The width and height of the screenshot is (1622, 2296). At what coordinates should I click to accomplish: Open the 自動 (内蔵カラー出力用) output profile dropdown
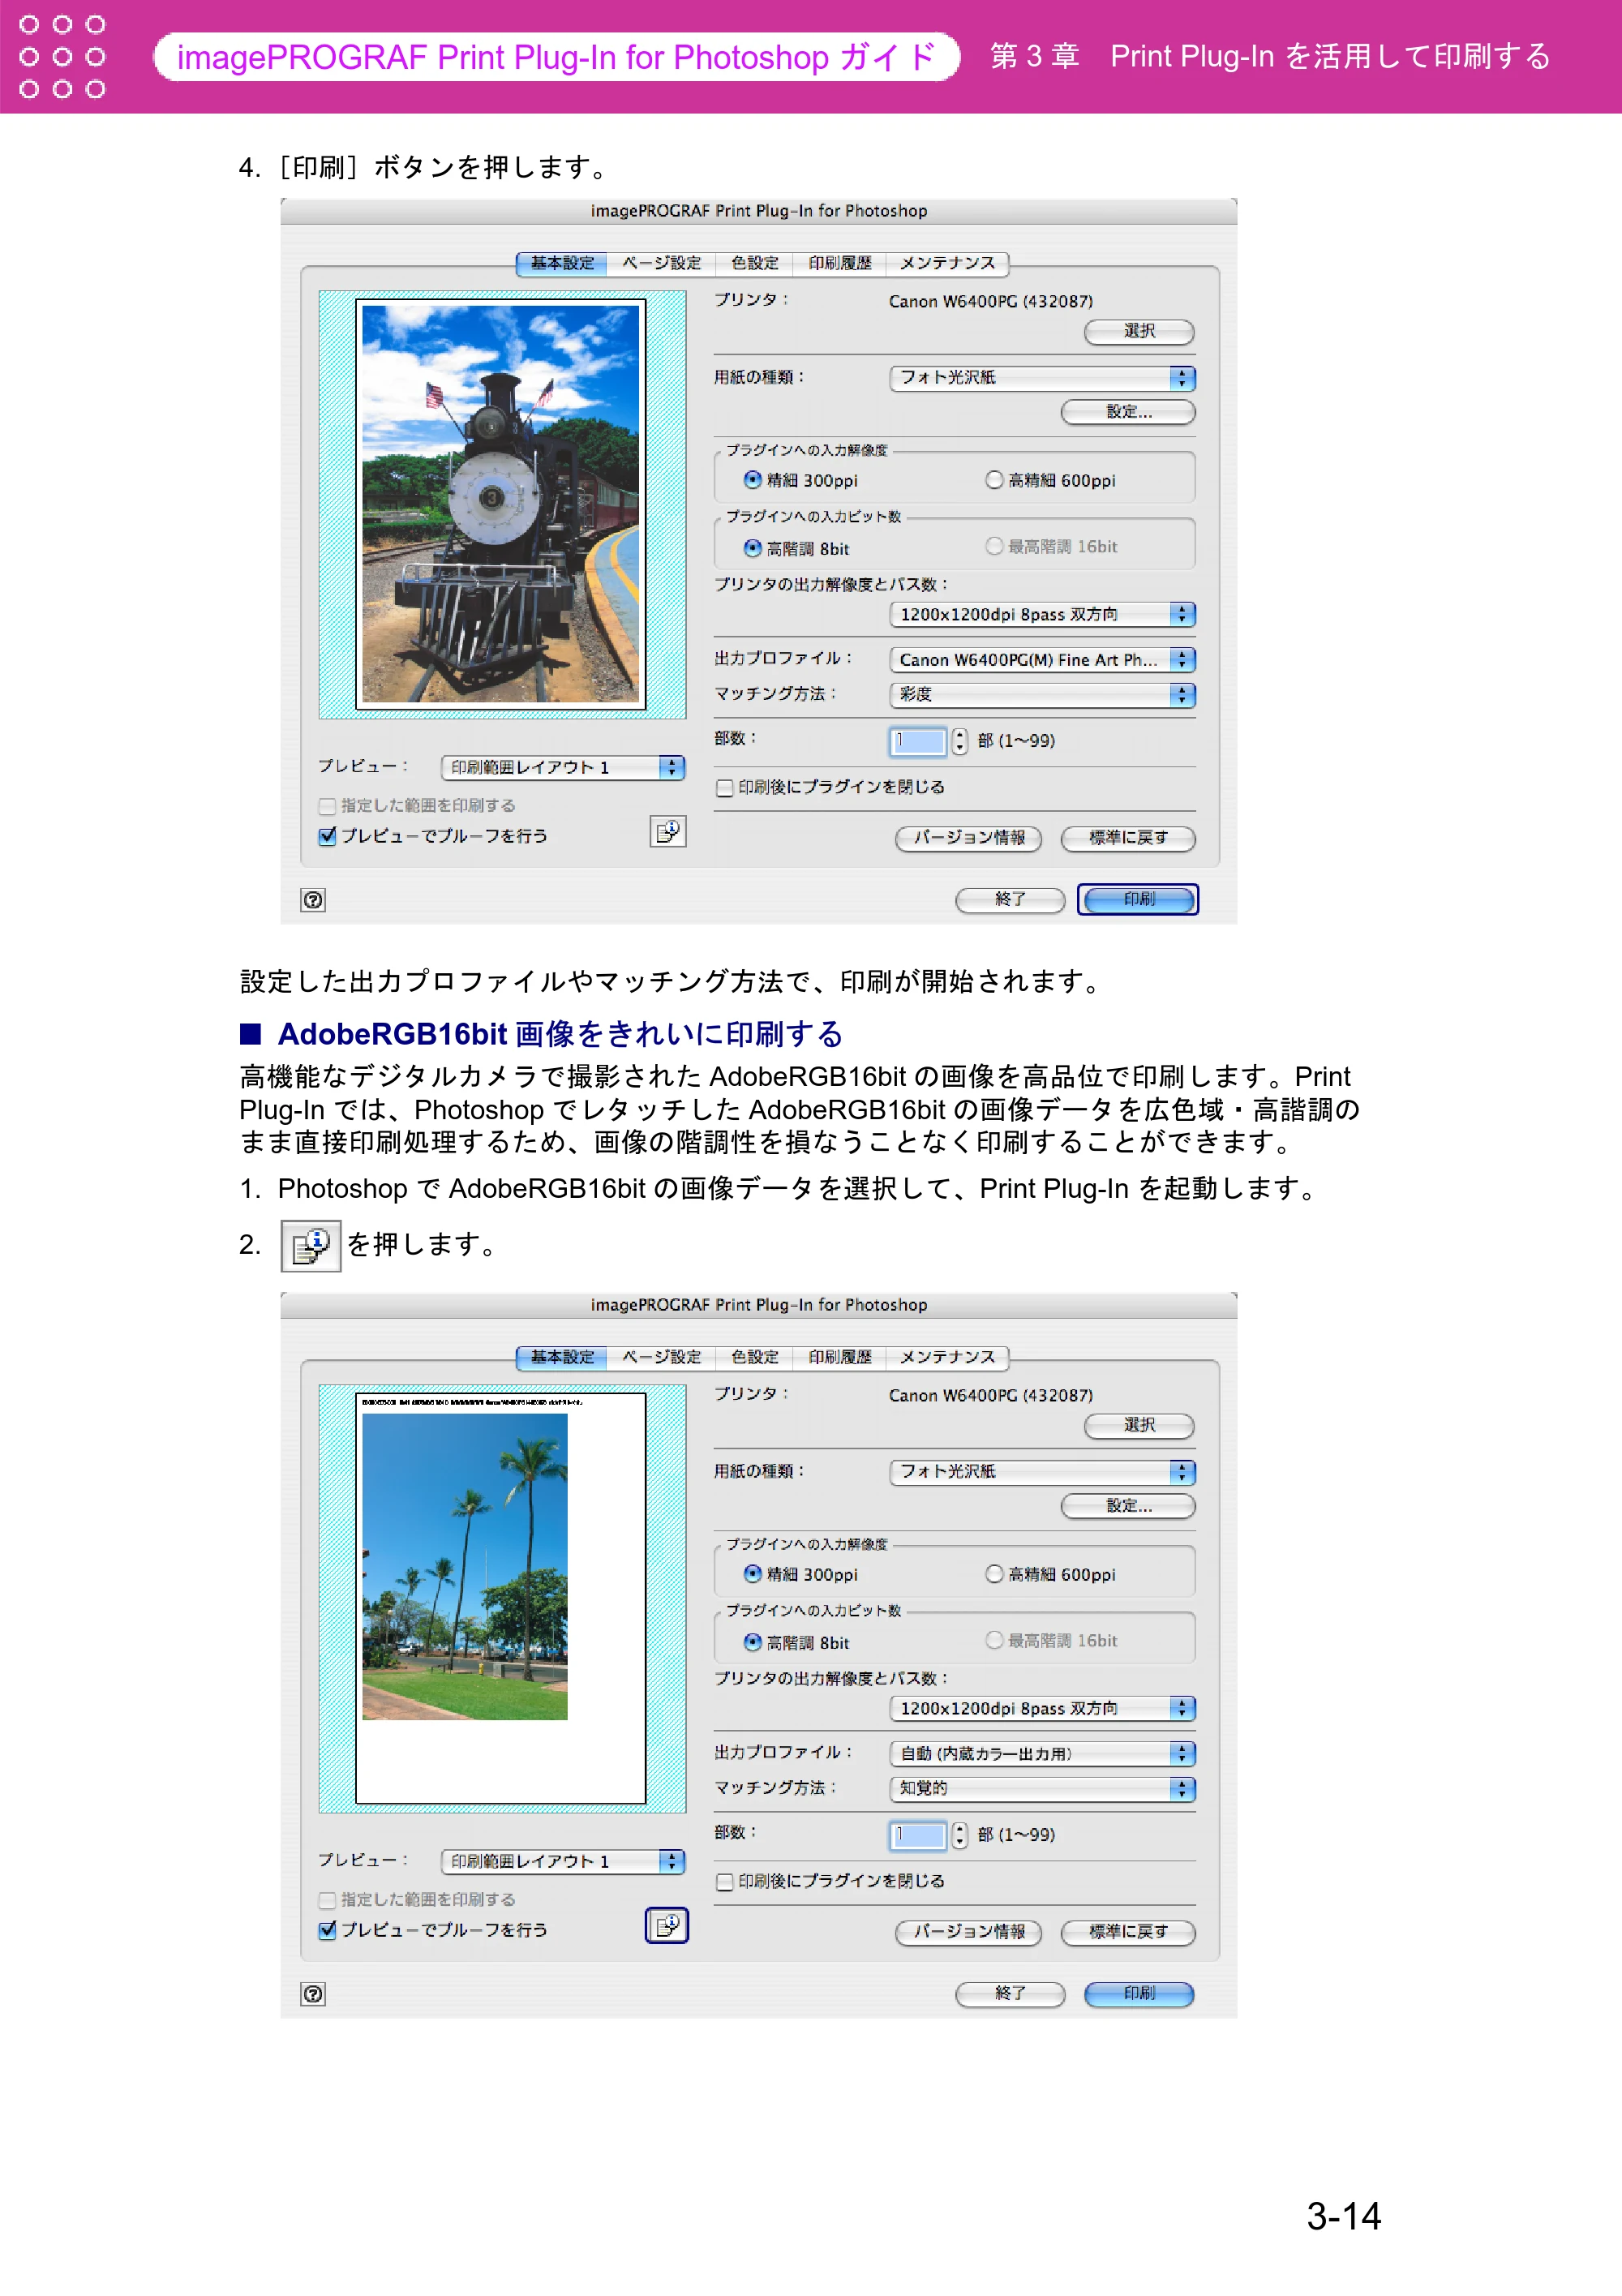pyautogui.click(x=1042, y=1754)
